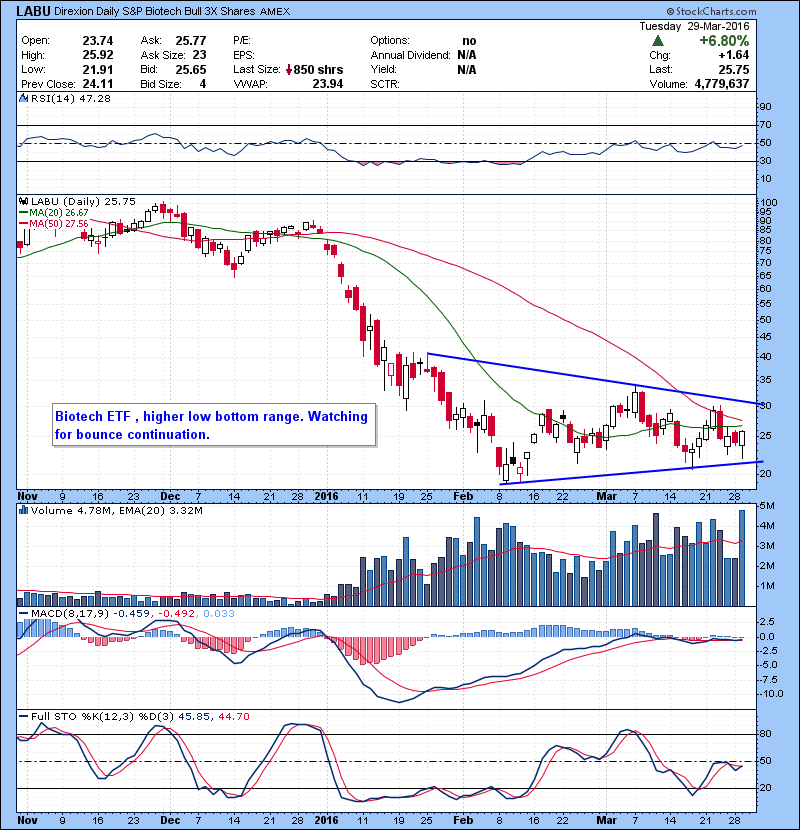The image size is (800, 830).
Task: Click the MACD(8,17,9) legend label
Action: 69,614
